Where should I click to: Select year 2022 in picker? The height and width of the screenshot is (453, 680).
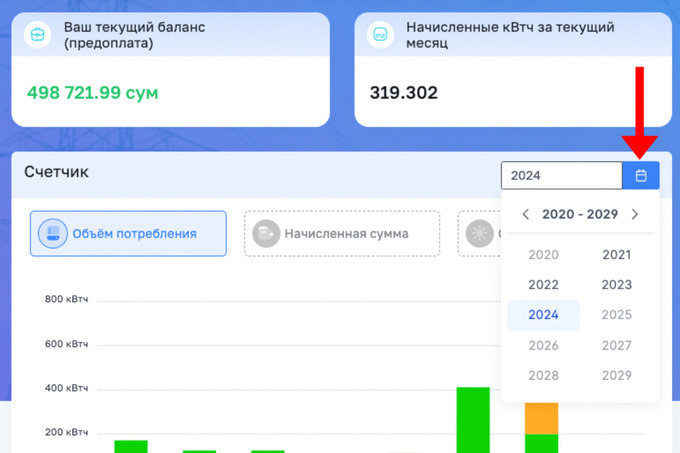pyautogui.click(x=543, y=285)
